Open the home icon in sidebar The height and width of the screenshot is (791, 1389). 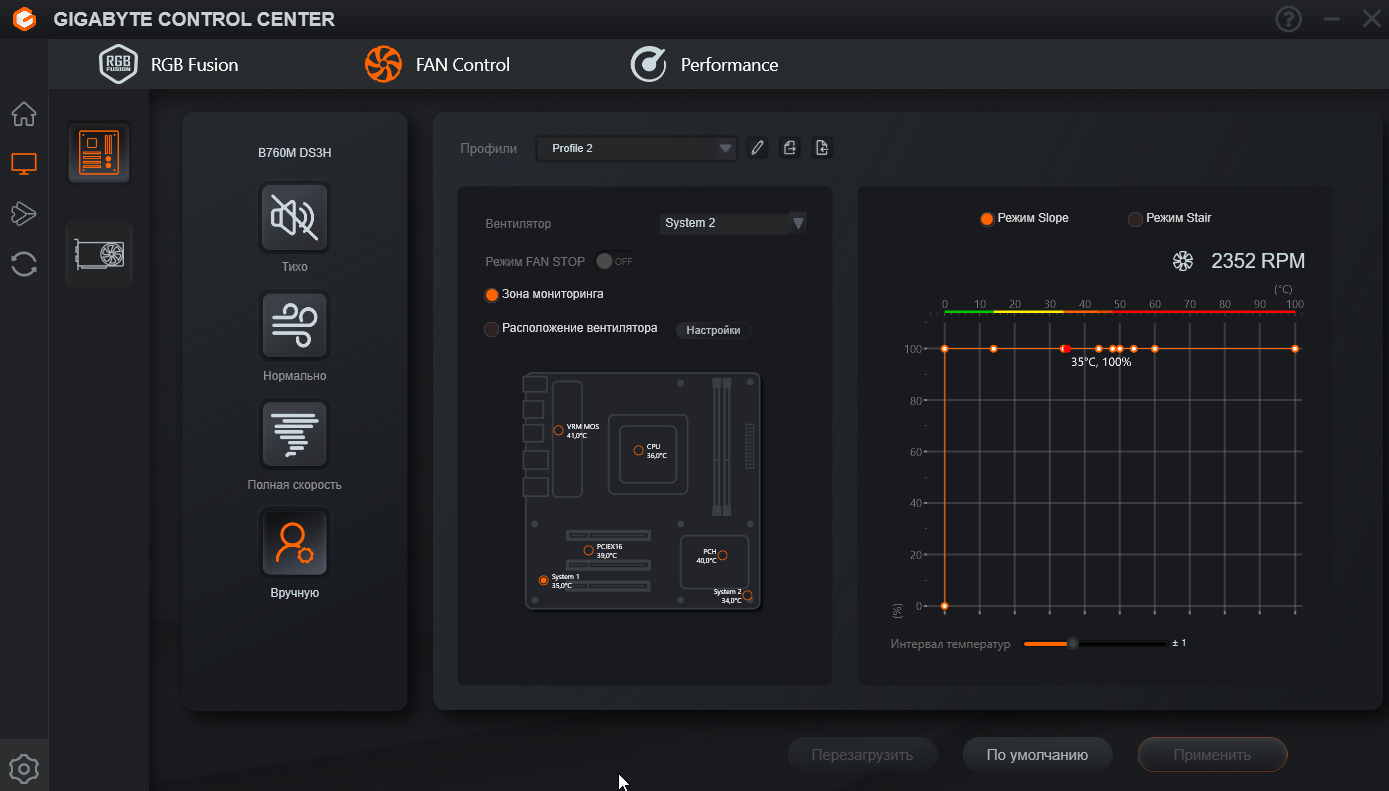pos(24,114)
